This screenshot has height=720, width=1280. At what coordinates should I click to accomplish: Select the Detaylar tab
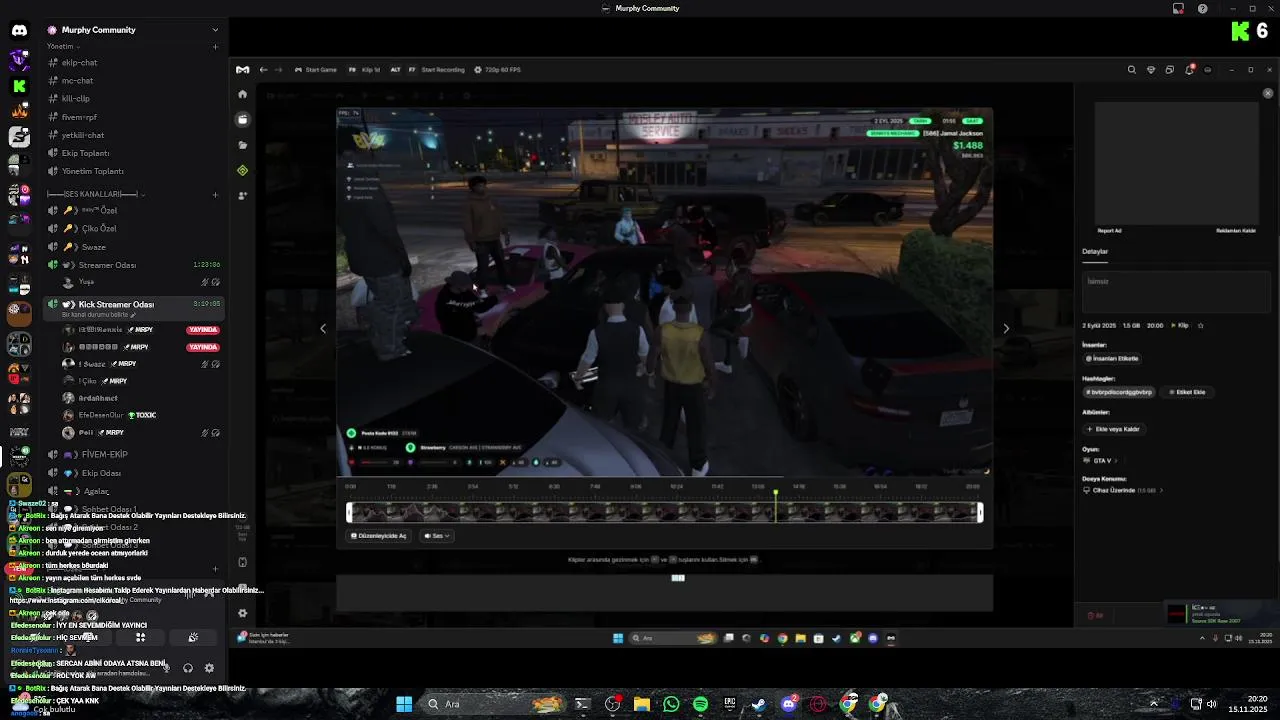pyautogui.click(x=1095, y=251)
